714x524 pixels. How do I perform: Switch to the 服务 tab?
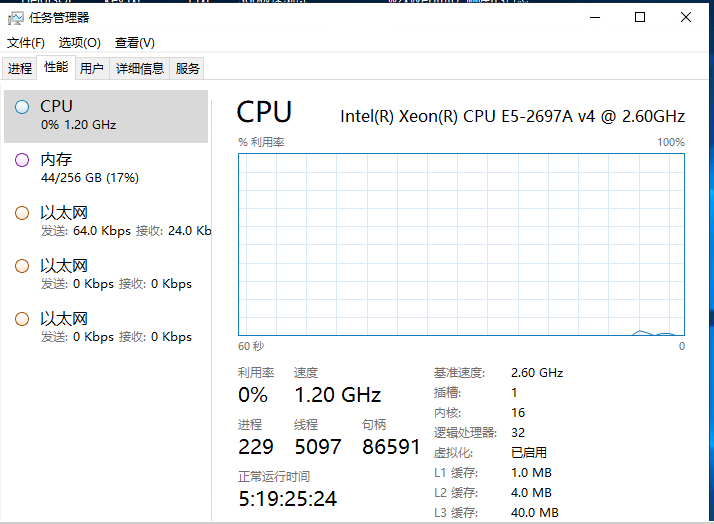point(187,69)
